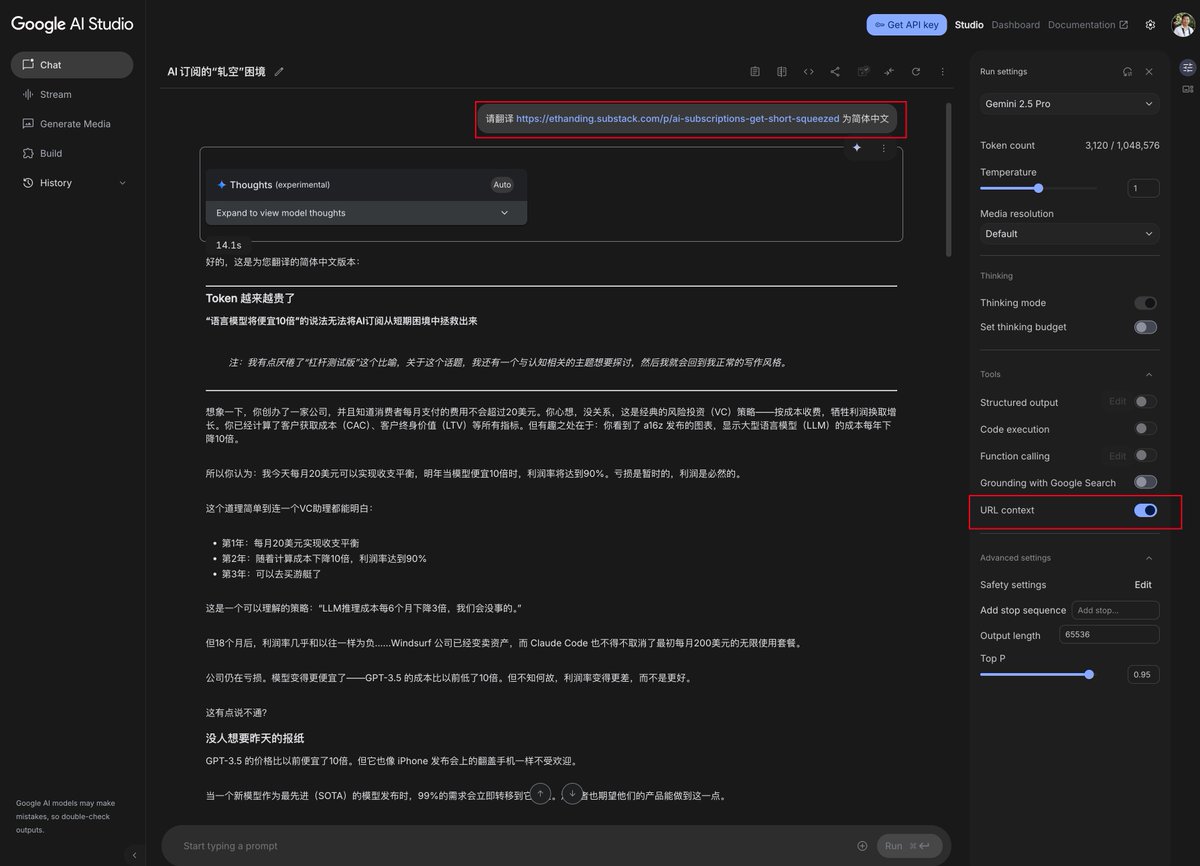Click the Output length field

(1111, 635)
